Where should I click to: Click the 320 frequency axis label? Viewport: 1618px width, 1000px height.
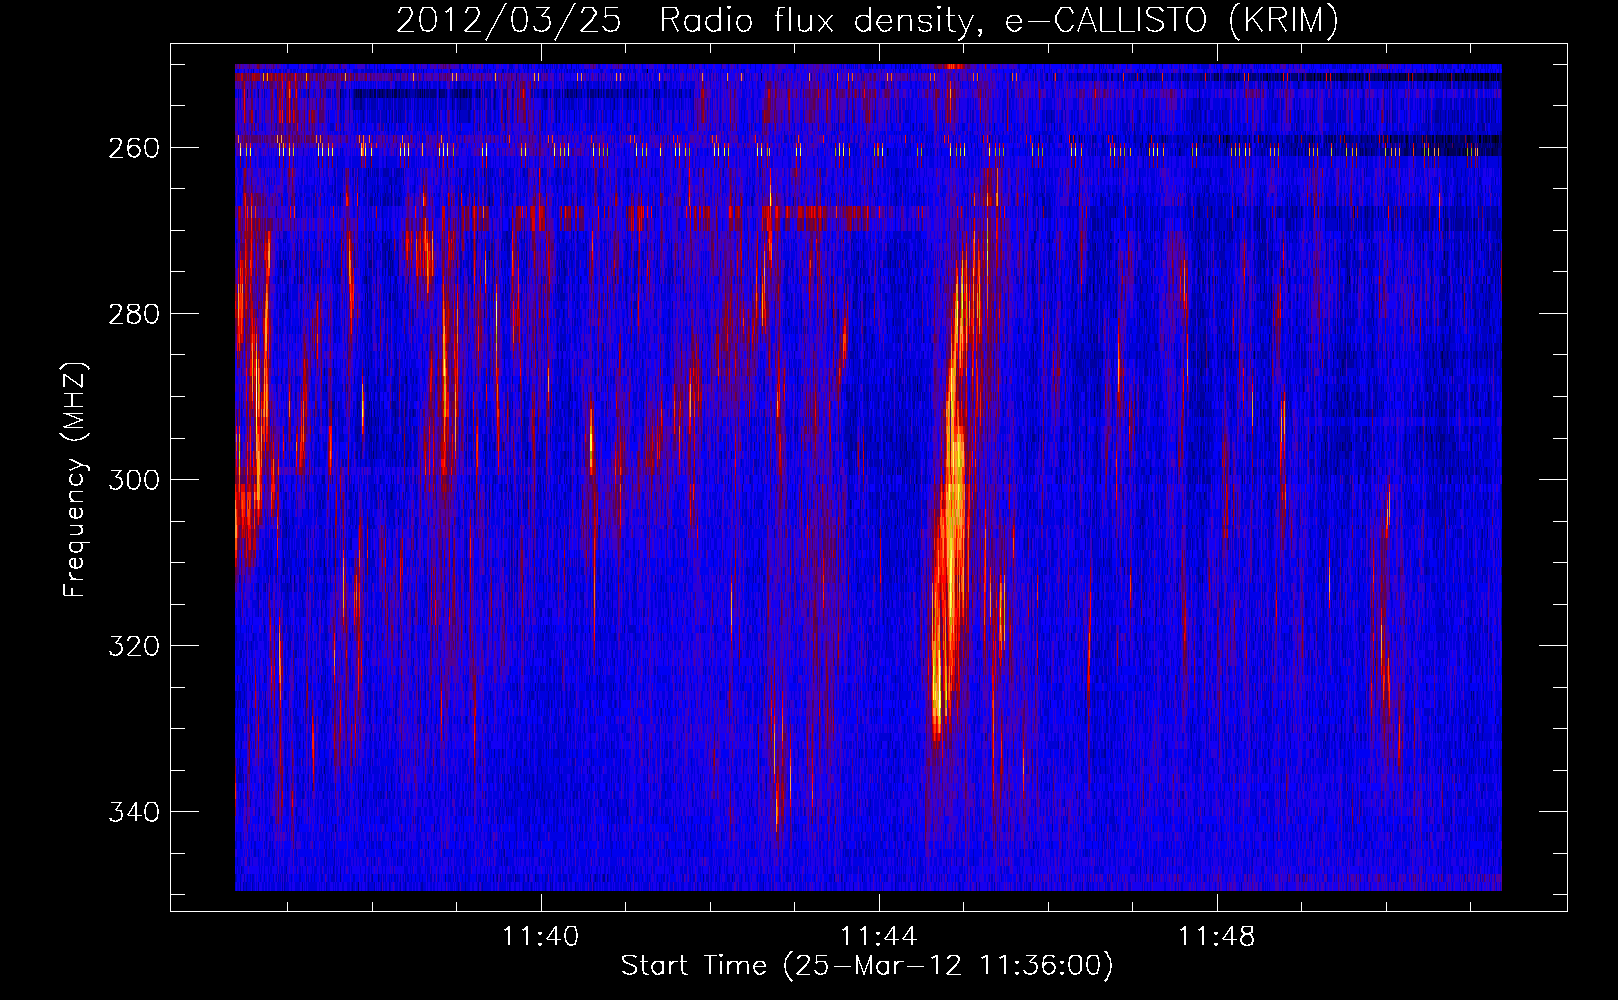(133, 646)
